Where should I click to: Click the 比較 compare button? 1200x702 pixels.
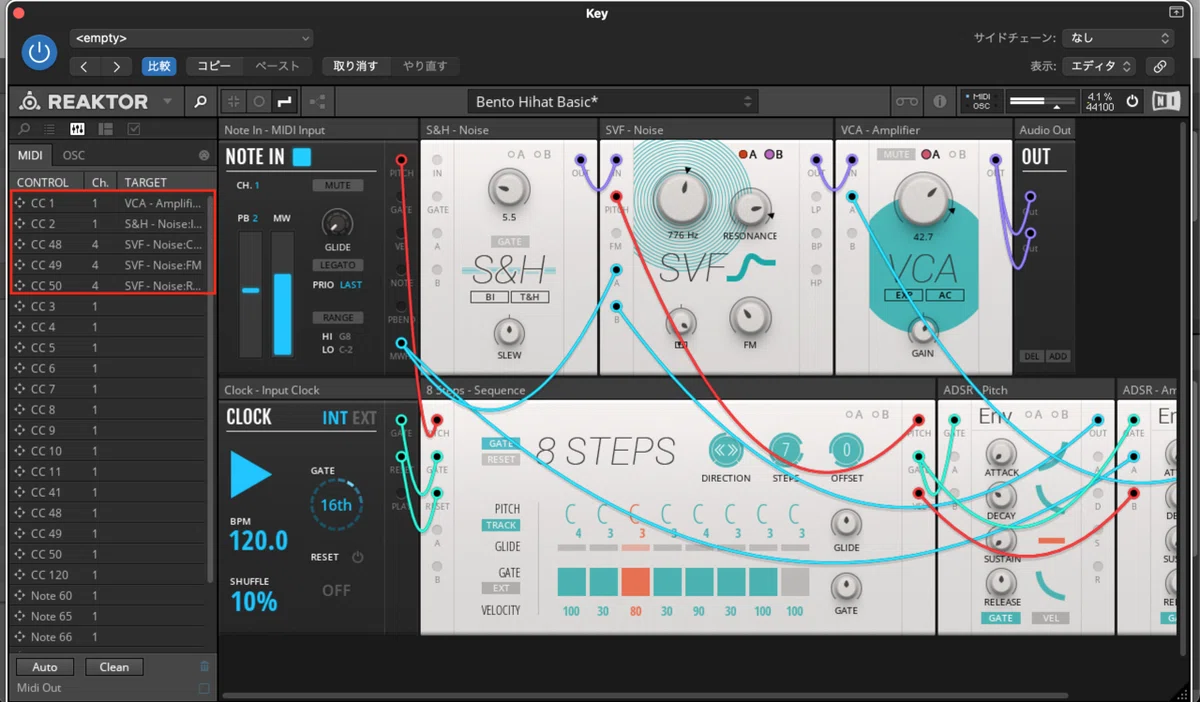coord(158,66)
